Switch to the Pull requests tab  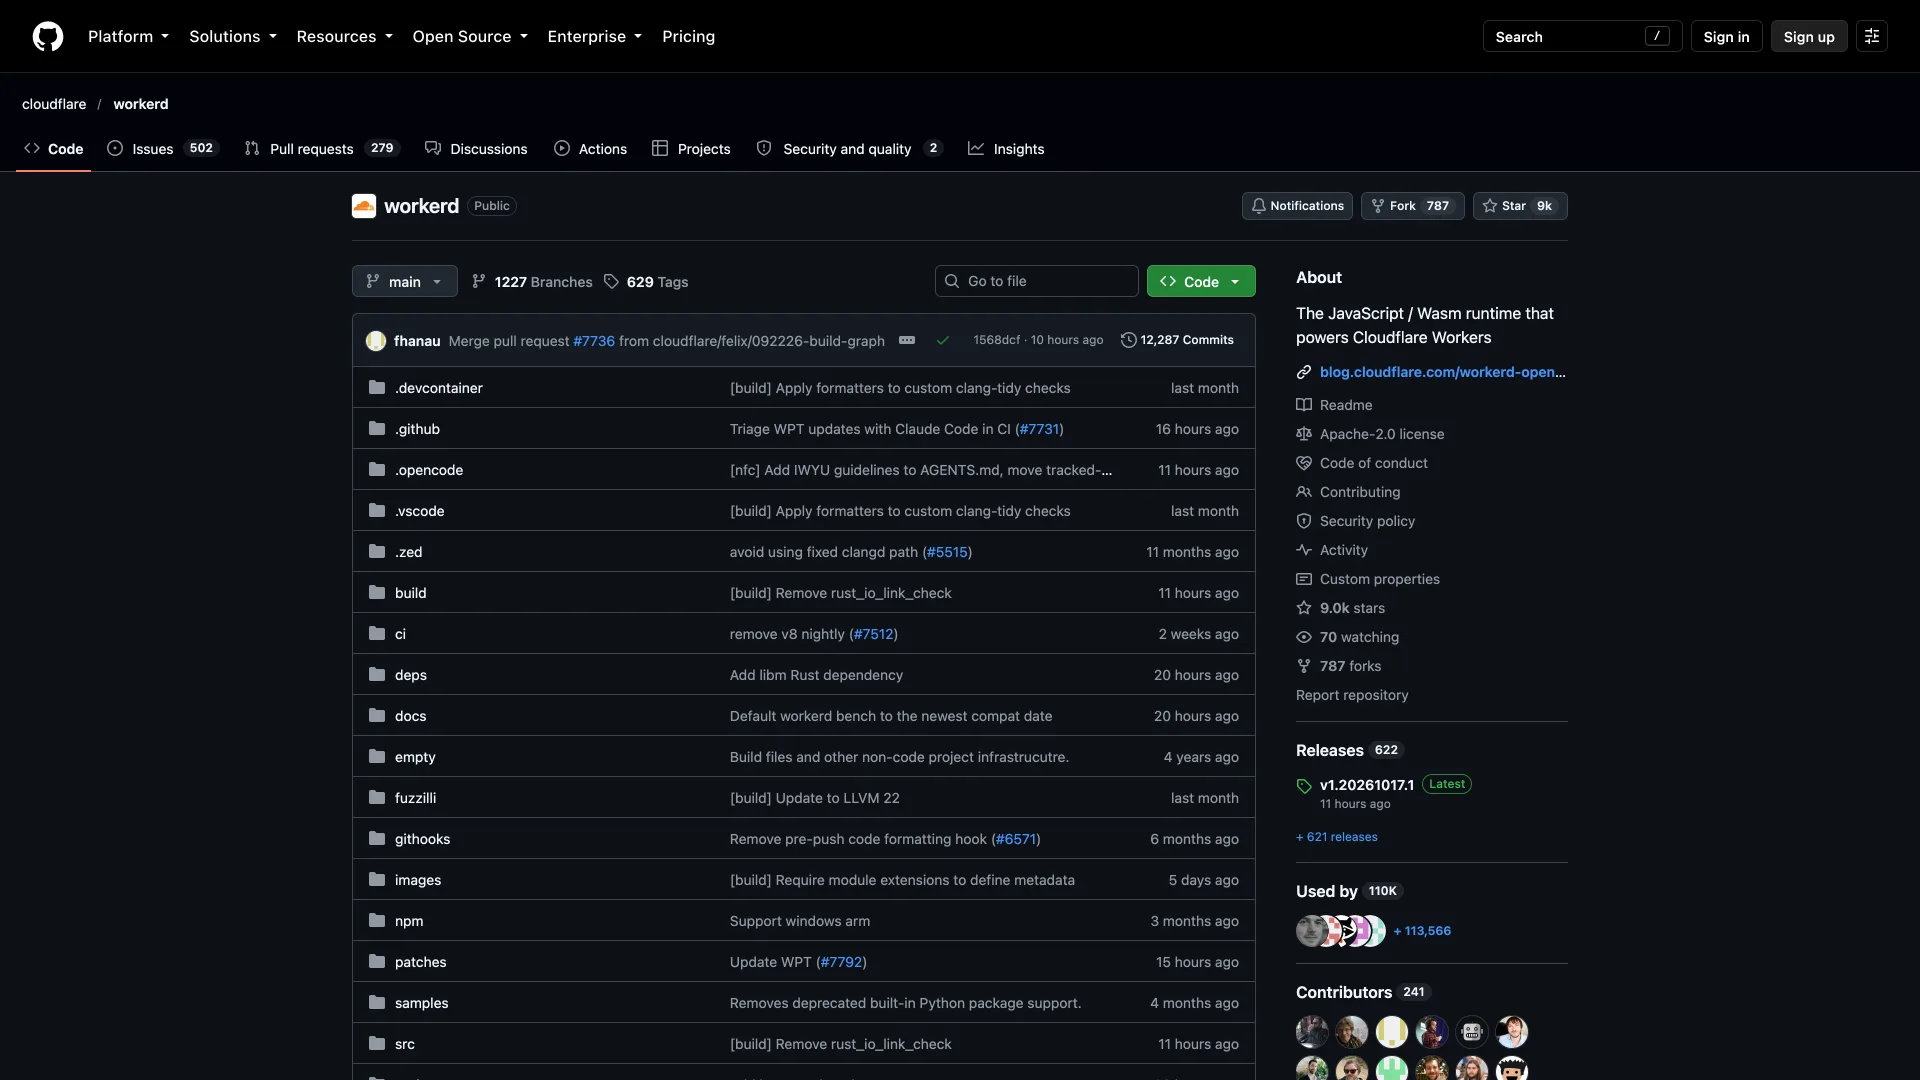322,148
